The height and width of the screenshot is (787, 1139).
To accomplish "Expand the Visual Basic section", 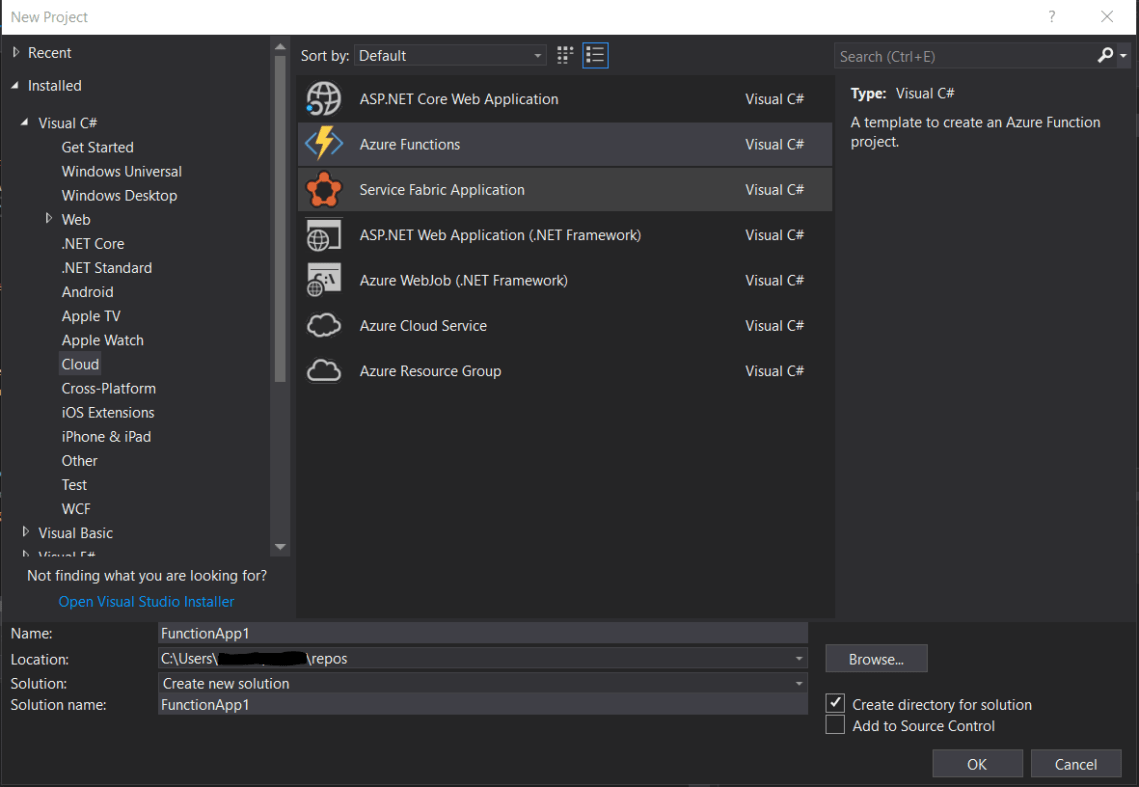I will click(24, 532).
